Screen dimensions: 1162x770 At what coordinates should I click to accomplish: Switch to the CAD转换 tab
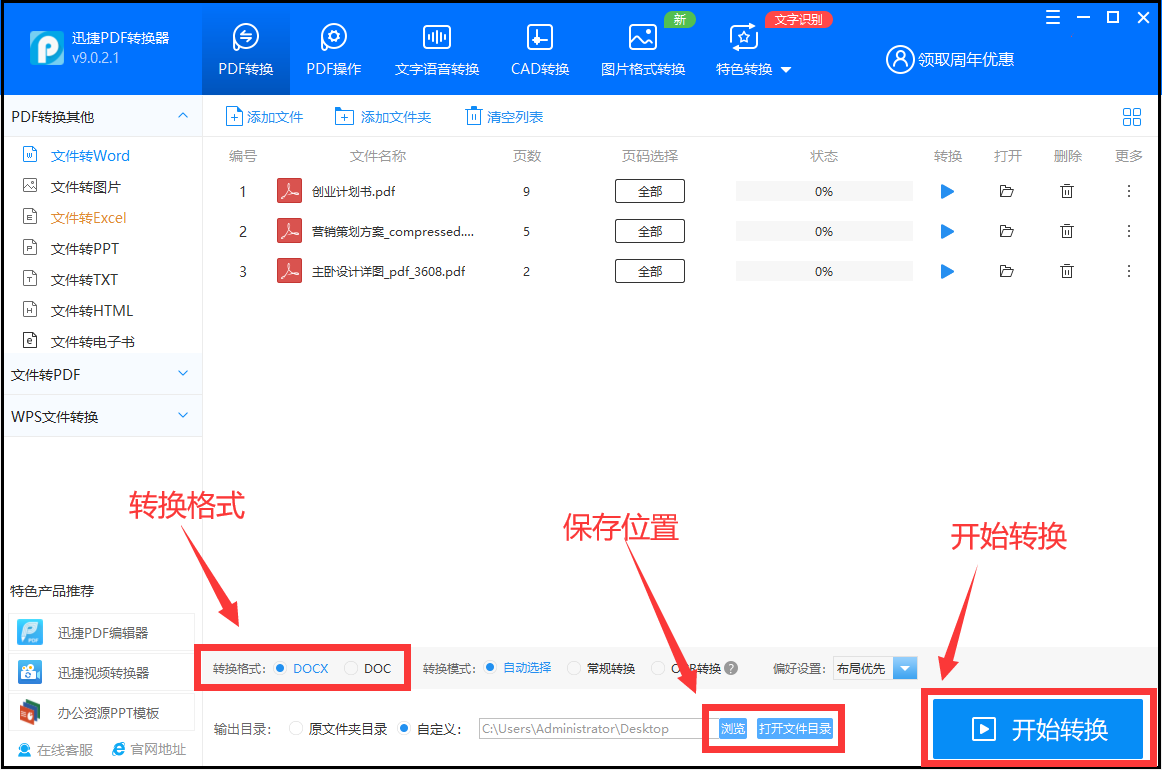click(x=540, y=50)
